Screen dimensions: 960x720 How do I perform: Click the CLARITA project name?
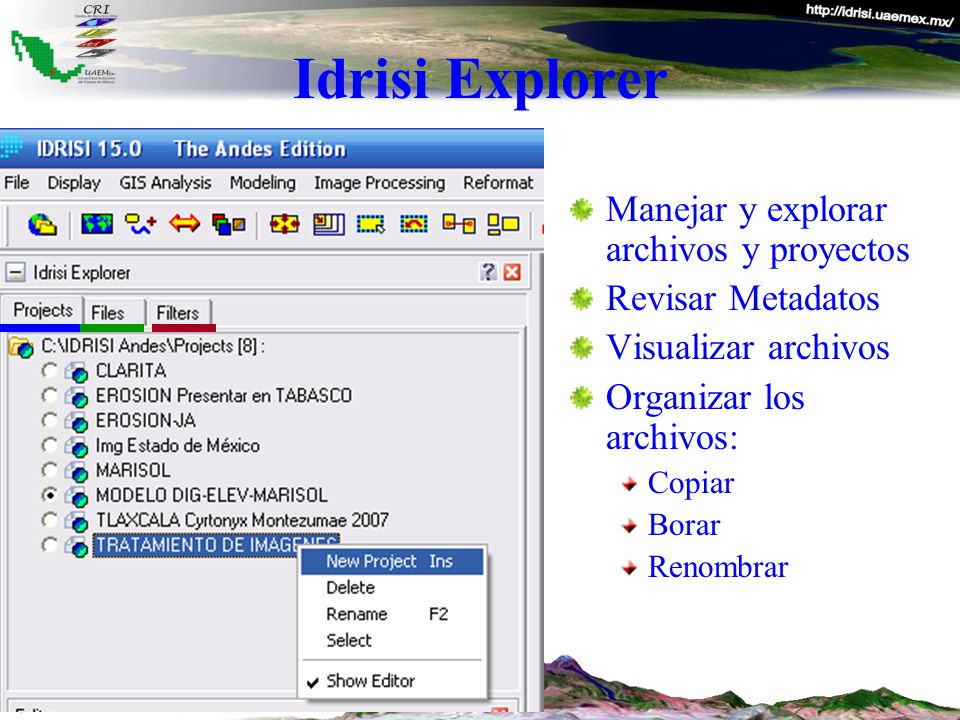131,370
